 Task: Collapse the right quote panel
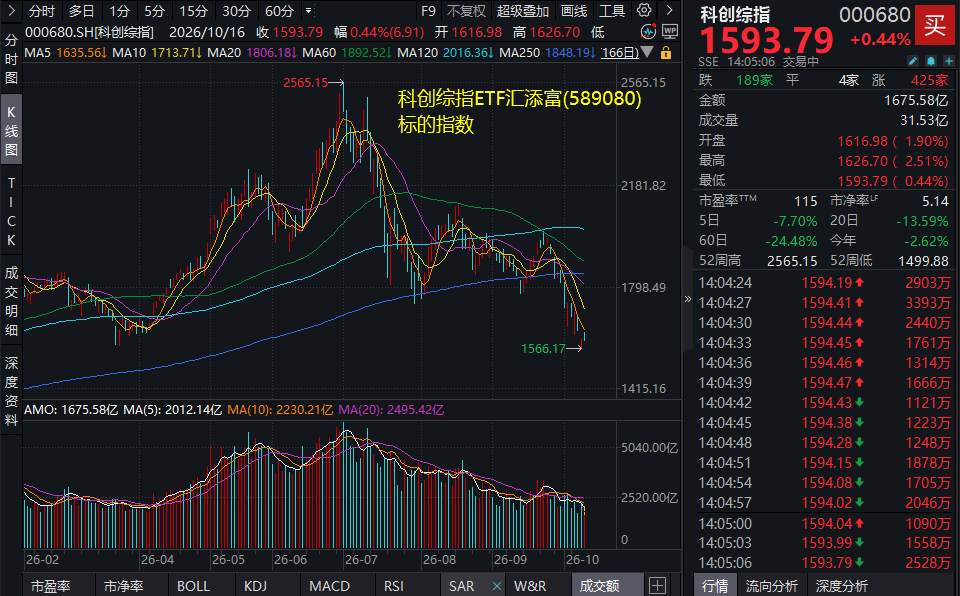[x=688, y=299]
